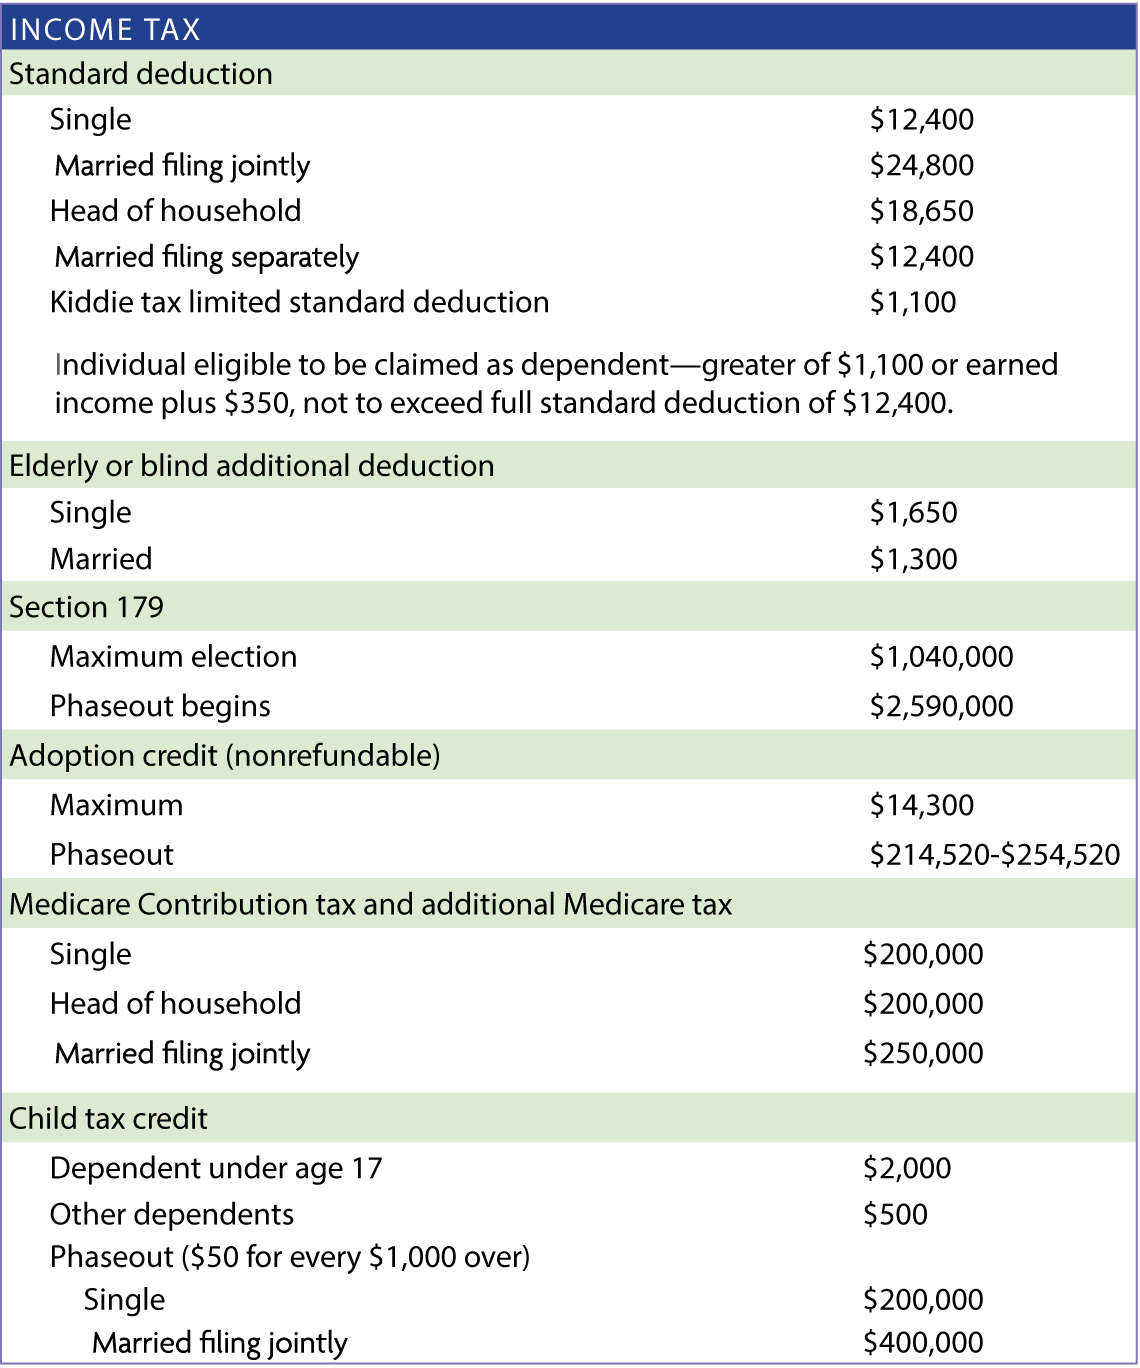Viewport: 1140px width, 1368px height.
Task: Select the Kiddie tax limited standard deduction row
Action: point(569,302)
